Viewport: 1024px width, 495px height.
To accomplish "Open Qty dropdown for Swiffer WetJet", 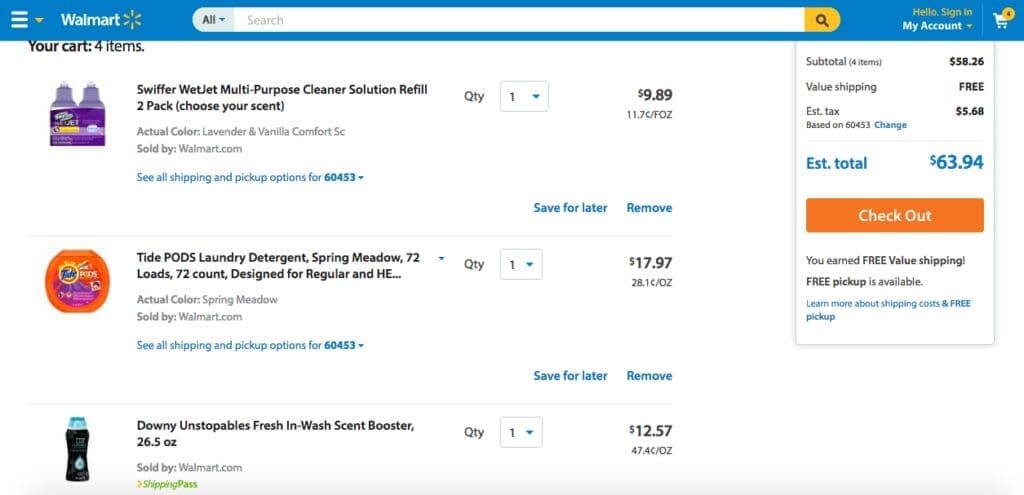I will (x=524, y=97).
